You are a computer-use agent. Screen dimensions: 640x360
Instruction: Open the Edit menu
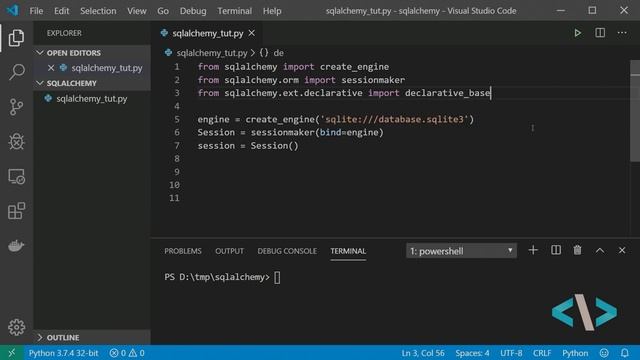[x=62, y=11]
